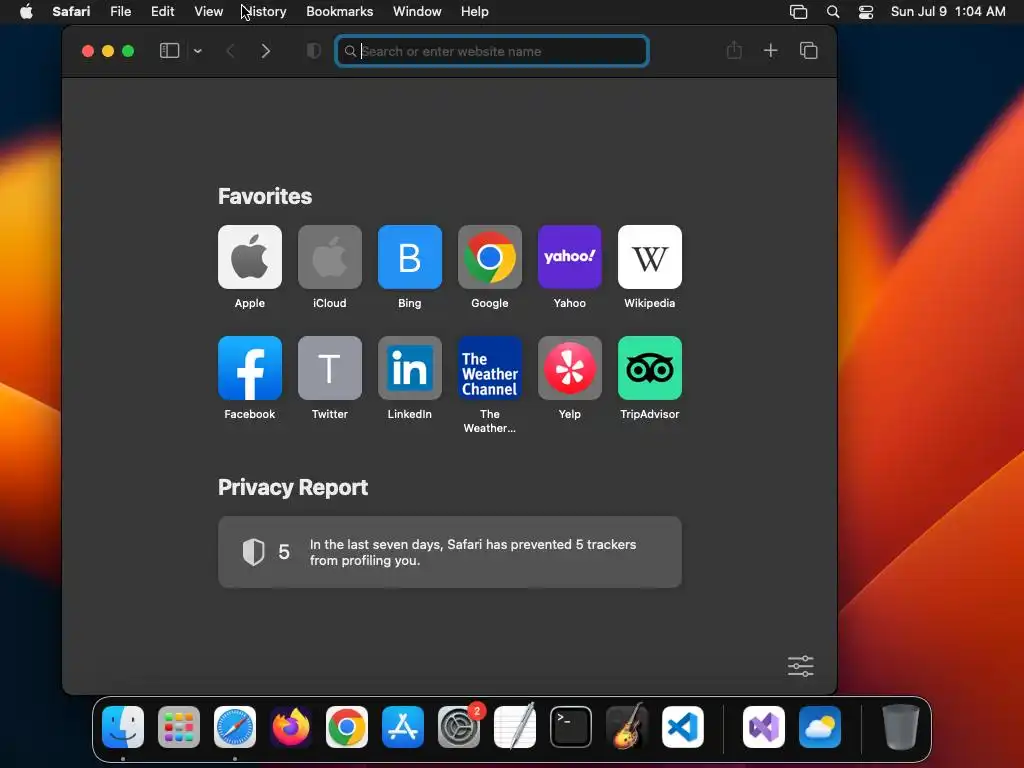This screenshot has width=1024, height=768.
Task: Open TextEdit from the Dock
Action: click(515, 727)
